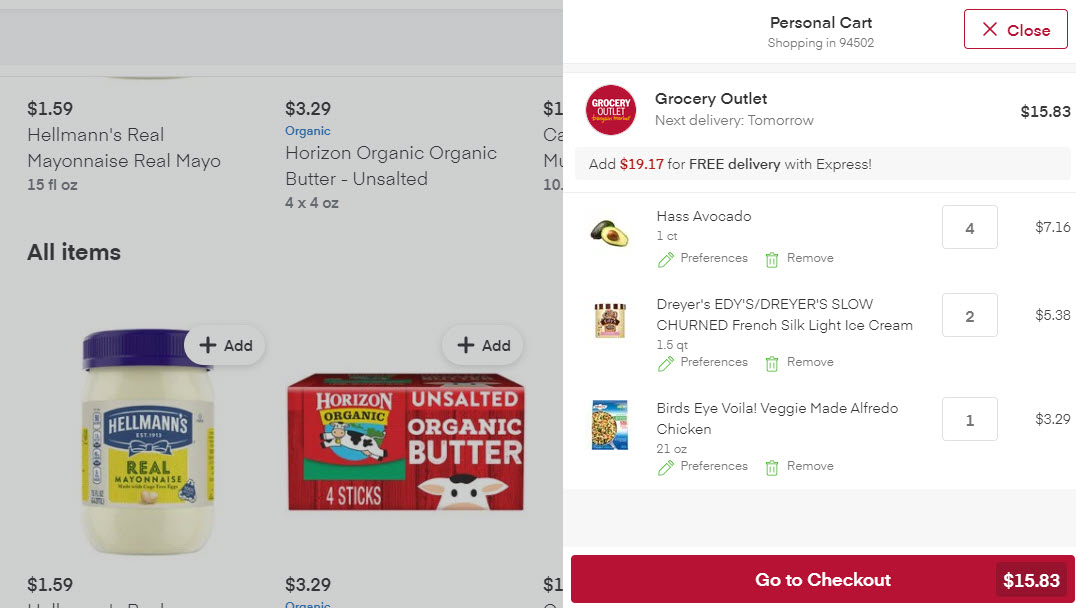Open quantity box for Dreyer's ice cream

(969, 316)
